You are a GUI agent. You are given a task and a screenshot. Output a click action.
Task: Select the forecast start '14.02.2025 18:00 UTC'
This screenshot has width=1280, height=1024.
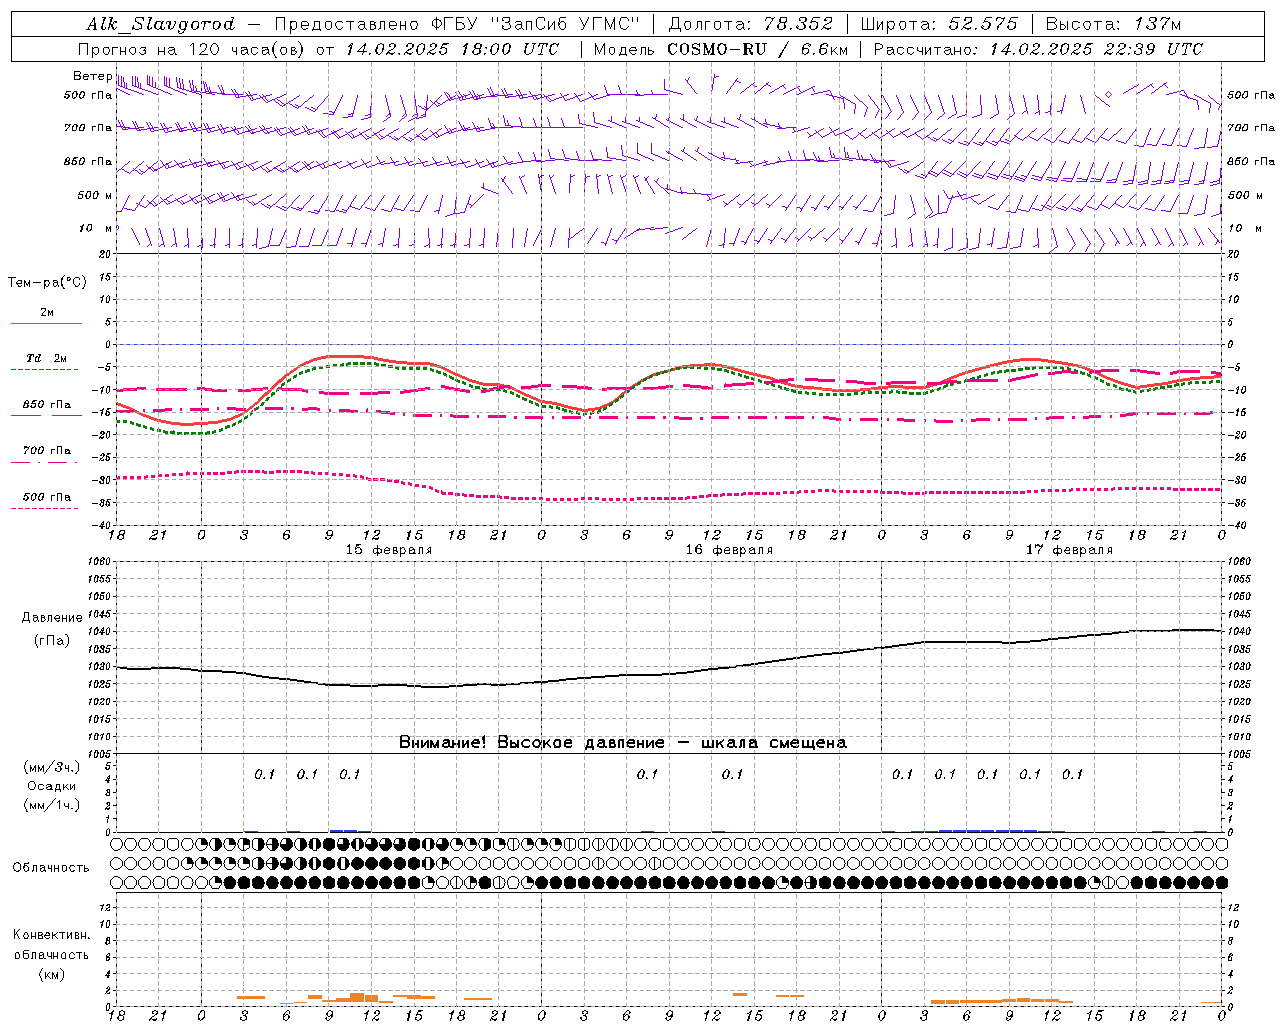click(x=452, y=49)
